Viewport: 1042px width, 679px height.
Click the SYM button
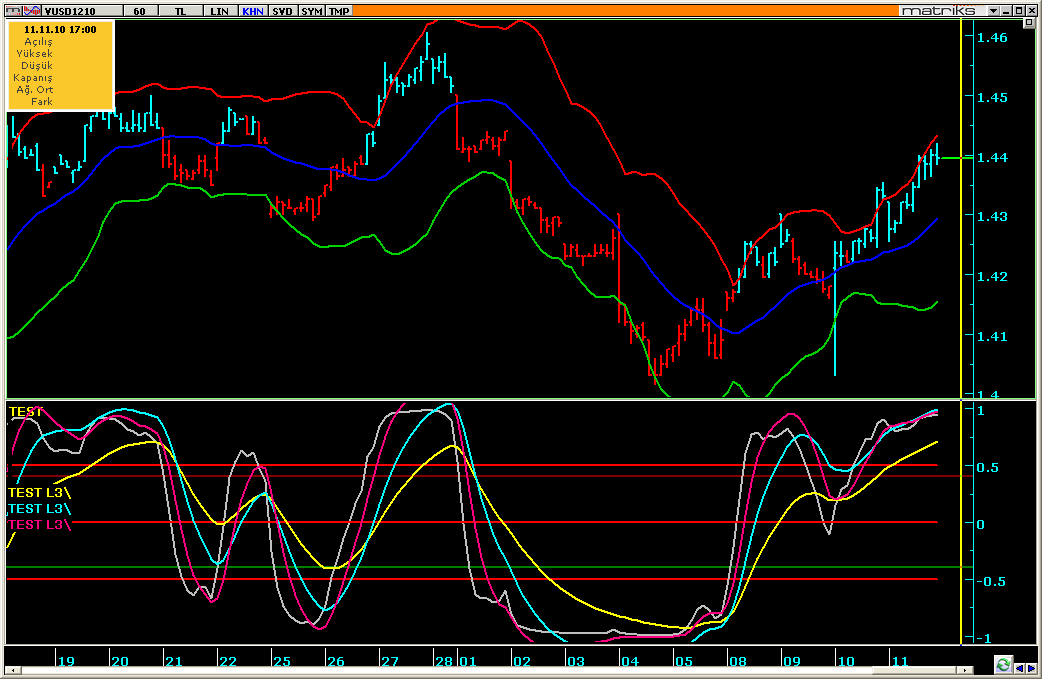(x=311, y=10)
